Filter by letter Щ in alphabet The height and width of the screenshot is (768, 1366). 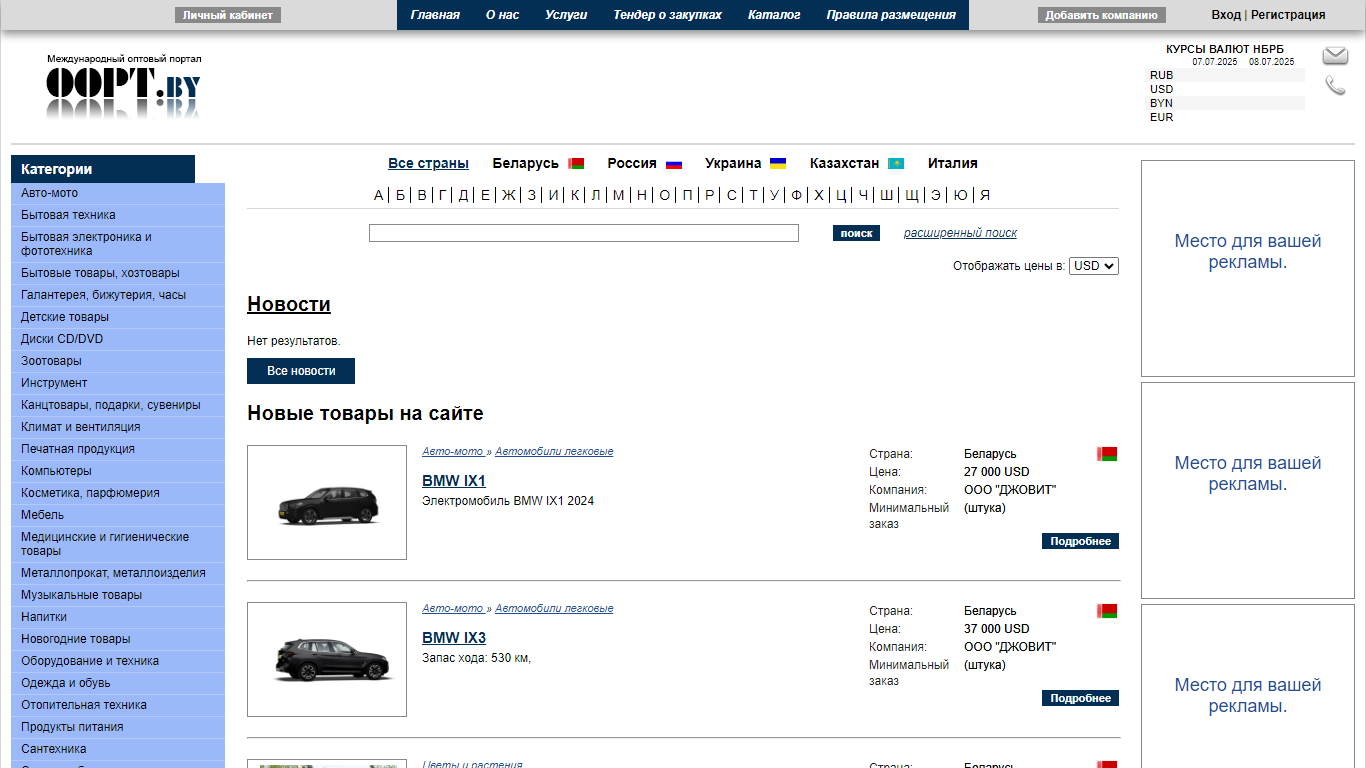[x=911, y=195]
